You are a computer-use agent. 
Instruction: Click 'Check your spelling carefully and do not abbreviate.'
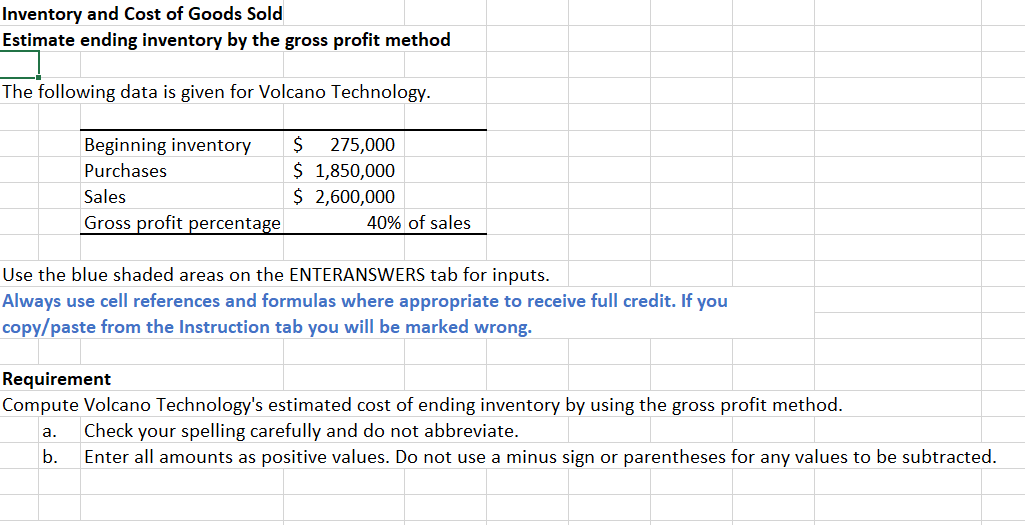[x=301, y=431]
